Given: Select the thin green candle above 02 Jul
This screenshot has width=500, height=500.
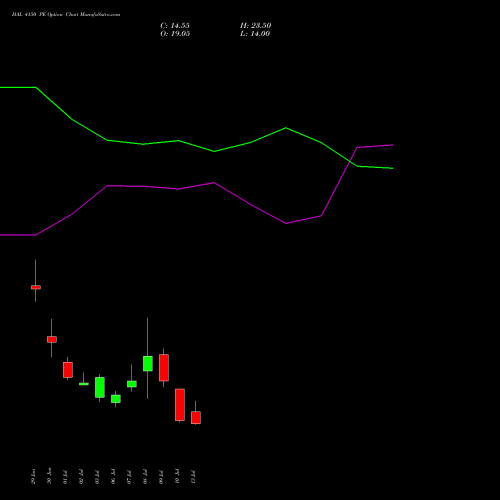Looking at the screenshot, I should pos(84,384).
